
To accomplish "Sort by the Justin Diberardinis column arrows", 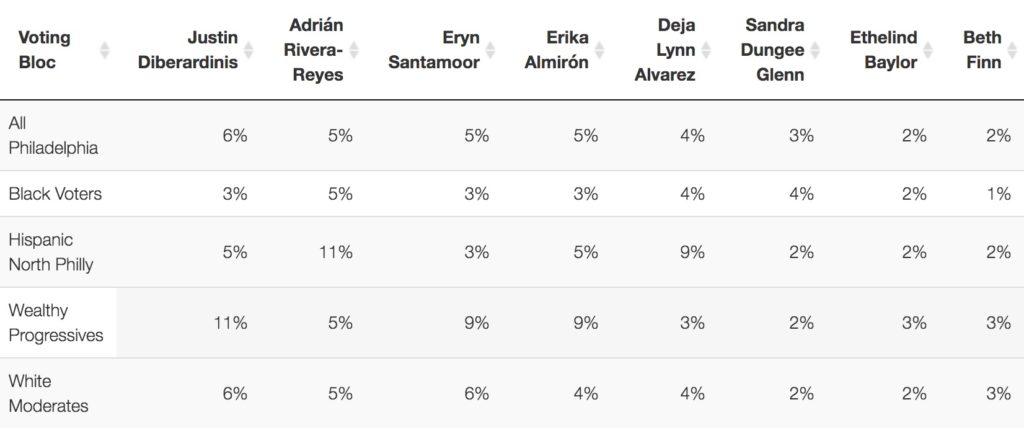I will click(249, 49).
